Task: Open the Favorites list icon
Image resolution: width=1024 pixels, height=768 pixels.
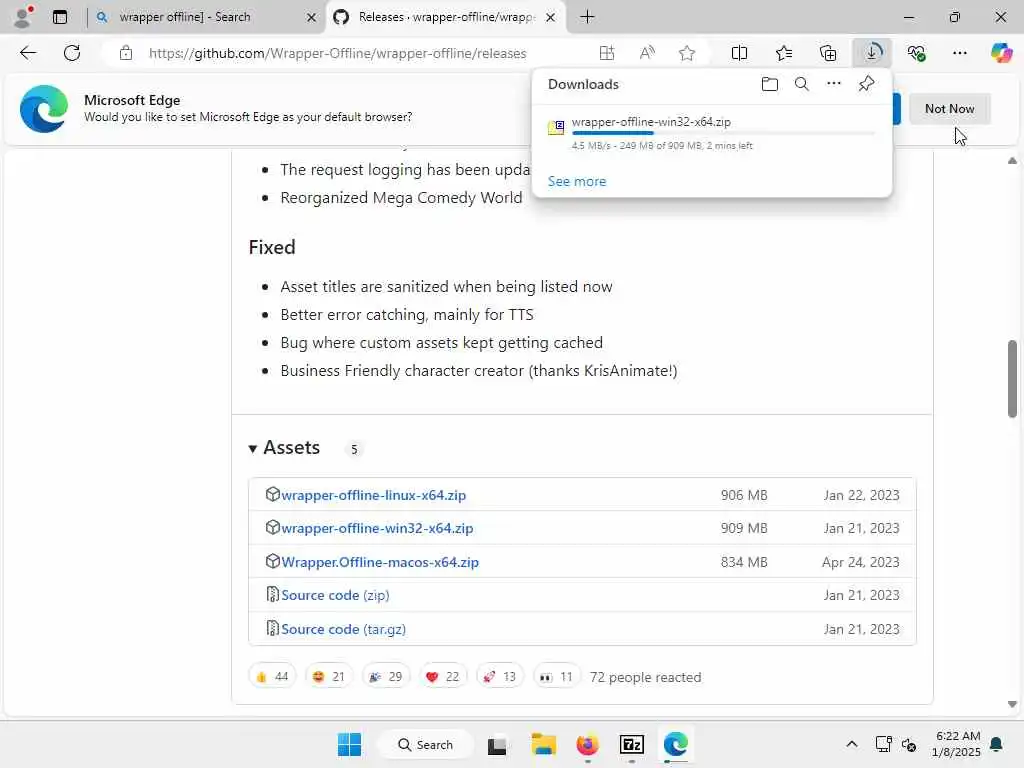Action: (x=784, y=53)
